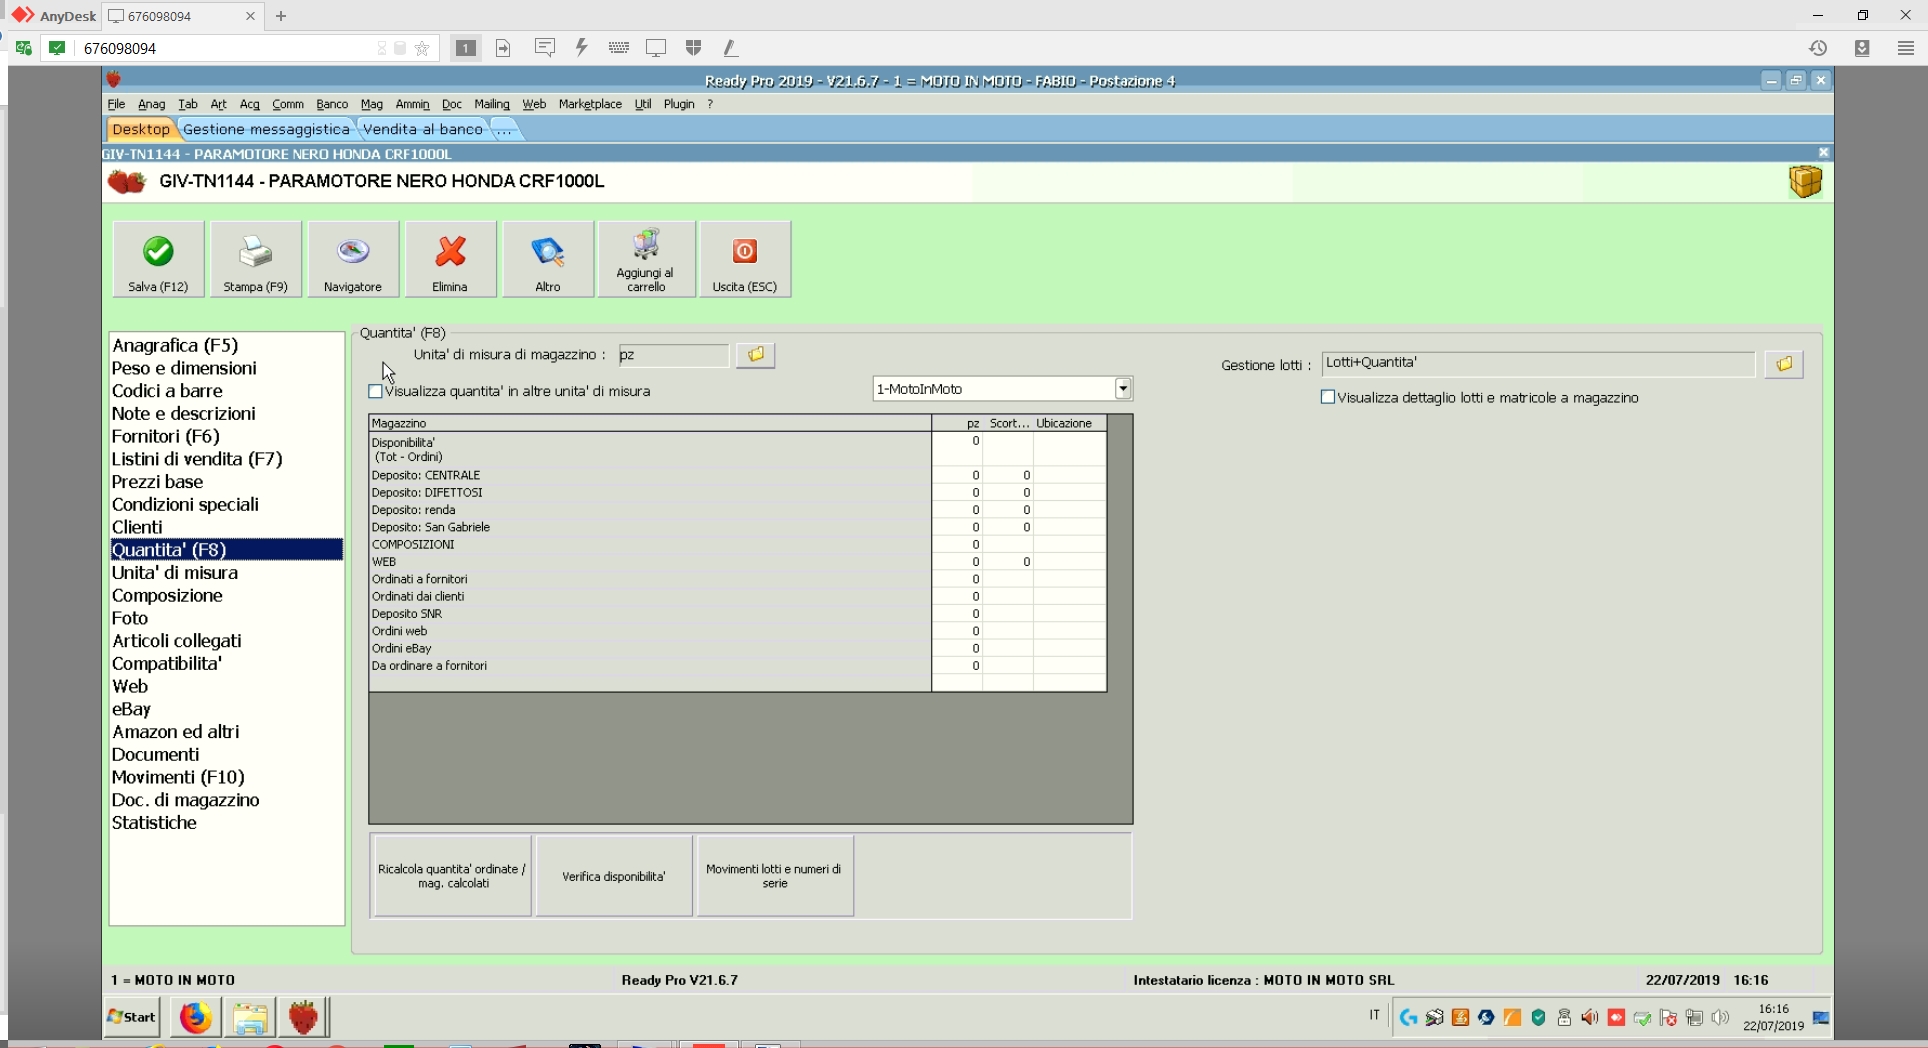Select Statistiche in the section list
This screenshot has width=1928, height=1048.
[226, 823]
